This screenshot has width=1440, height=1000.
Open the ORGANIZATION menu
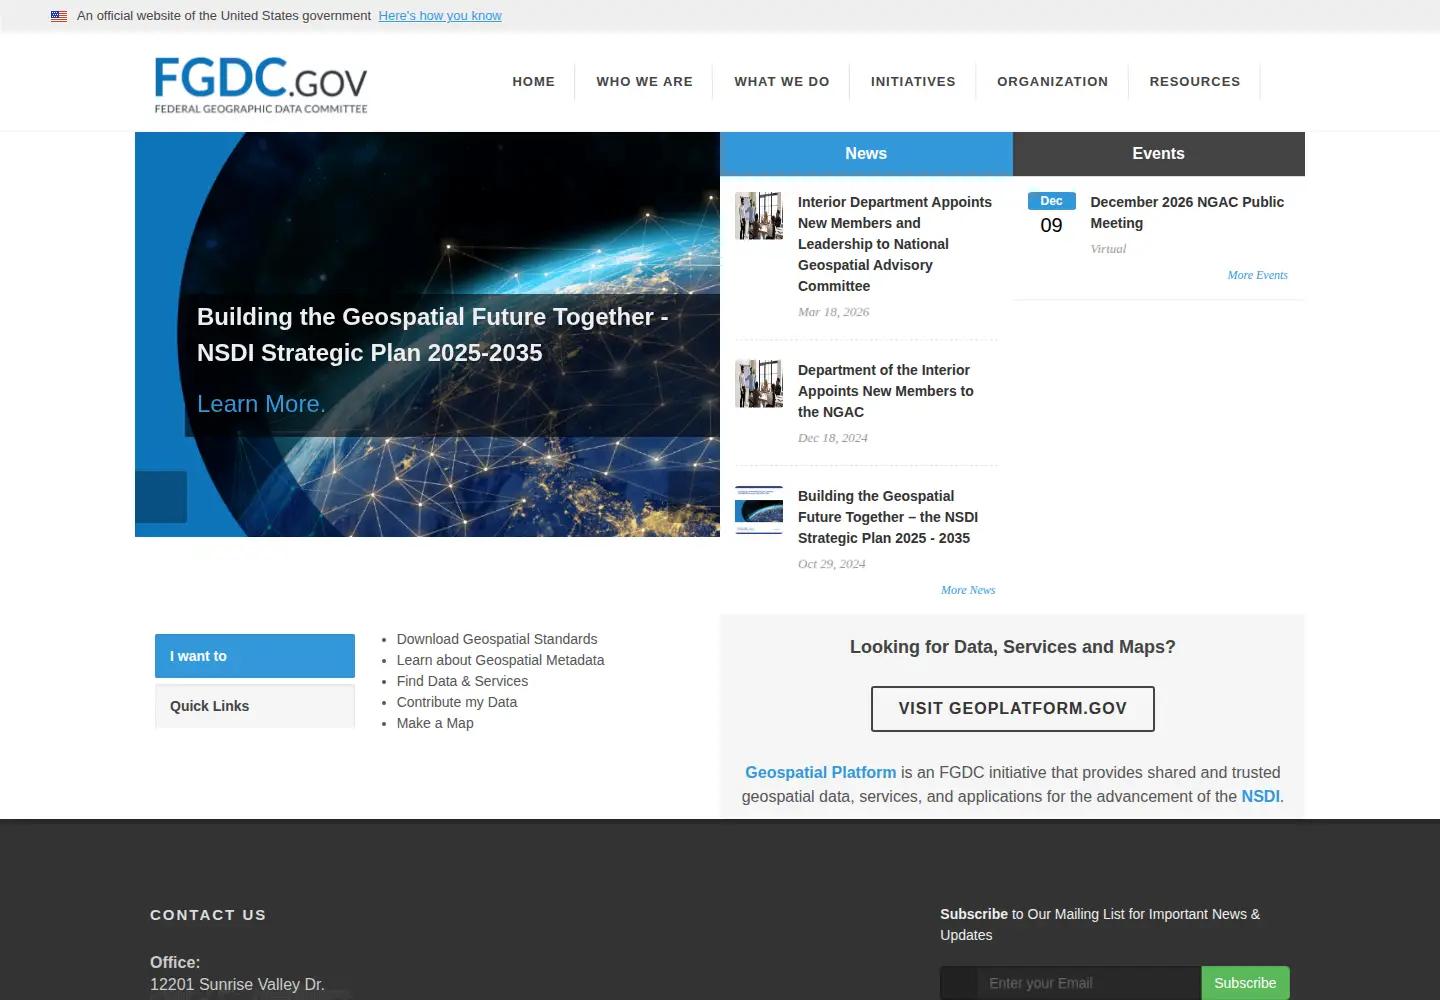point(1052,82)
